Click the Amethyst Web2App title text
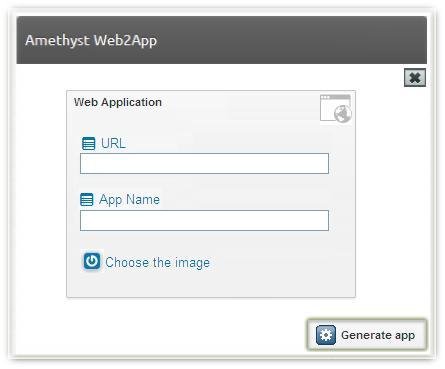The width and height of the screenshot is (445, 369). point(91,40)
